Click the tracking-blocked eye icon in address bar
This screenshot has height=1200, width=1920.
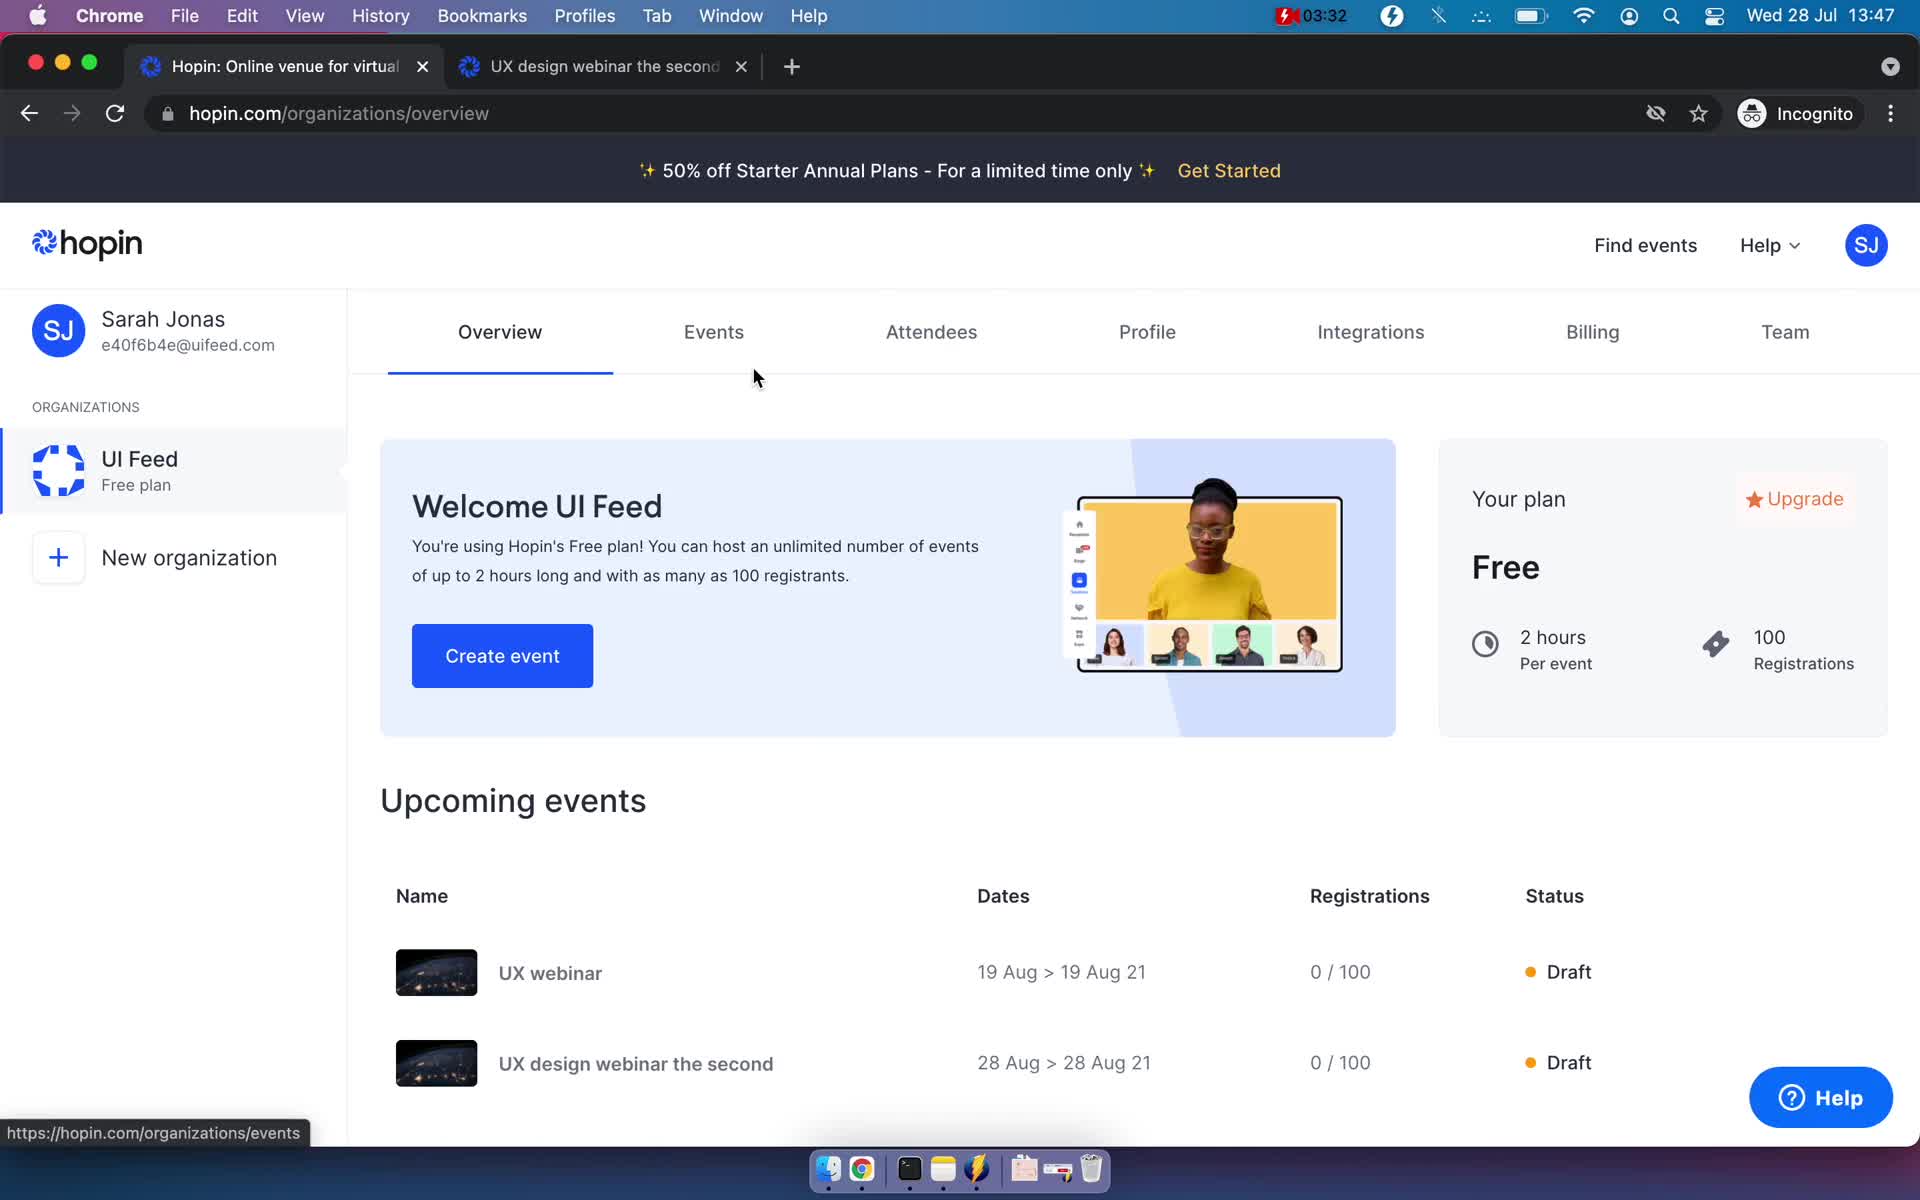pos(1656,114)
